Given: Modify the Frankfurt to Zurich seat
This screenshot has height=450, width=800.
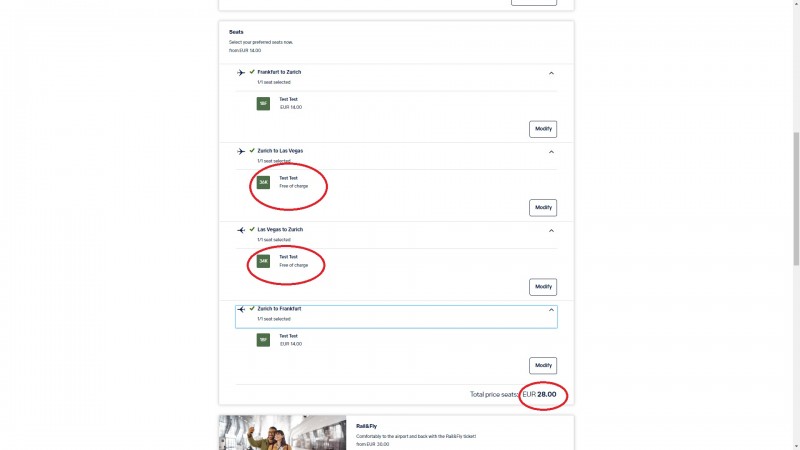Looking at the screenshot, I should tap(543, 129).
